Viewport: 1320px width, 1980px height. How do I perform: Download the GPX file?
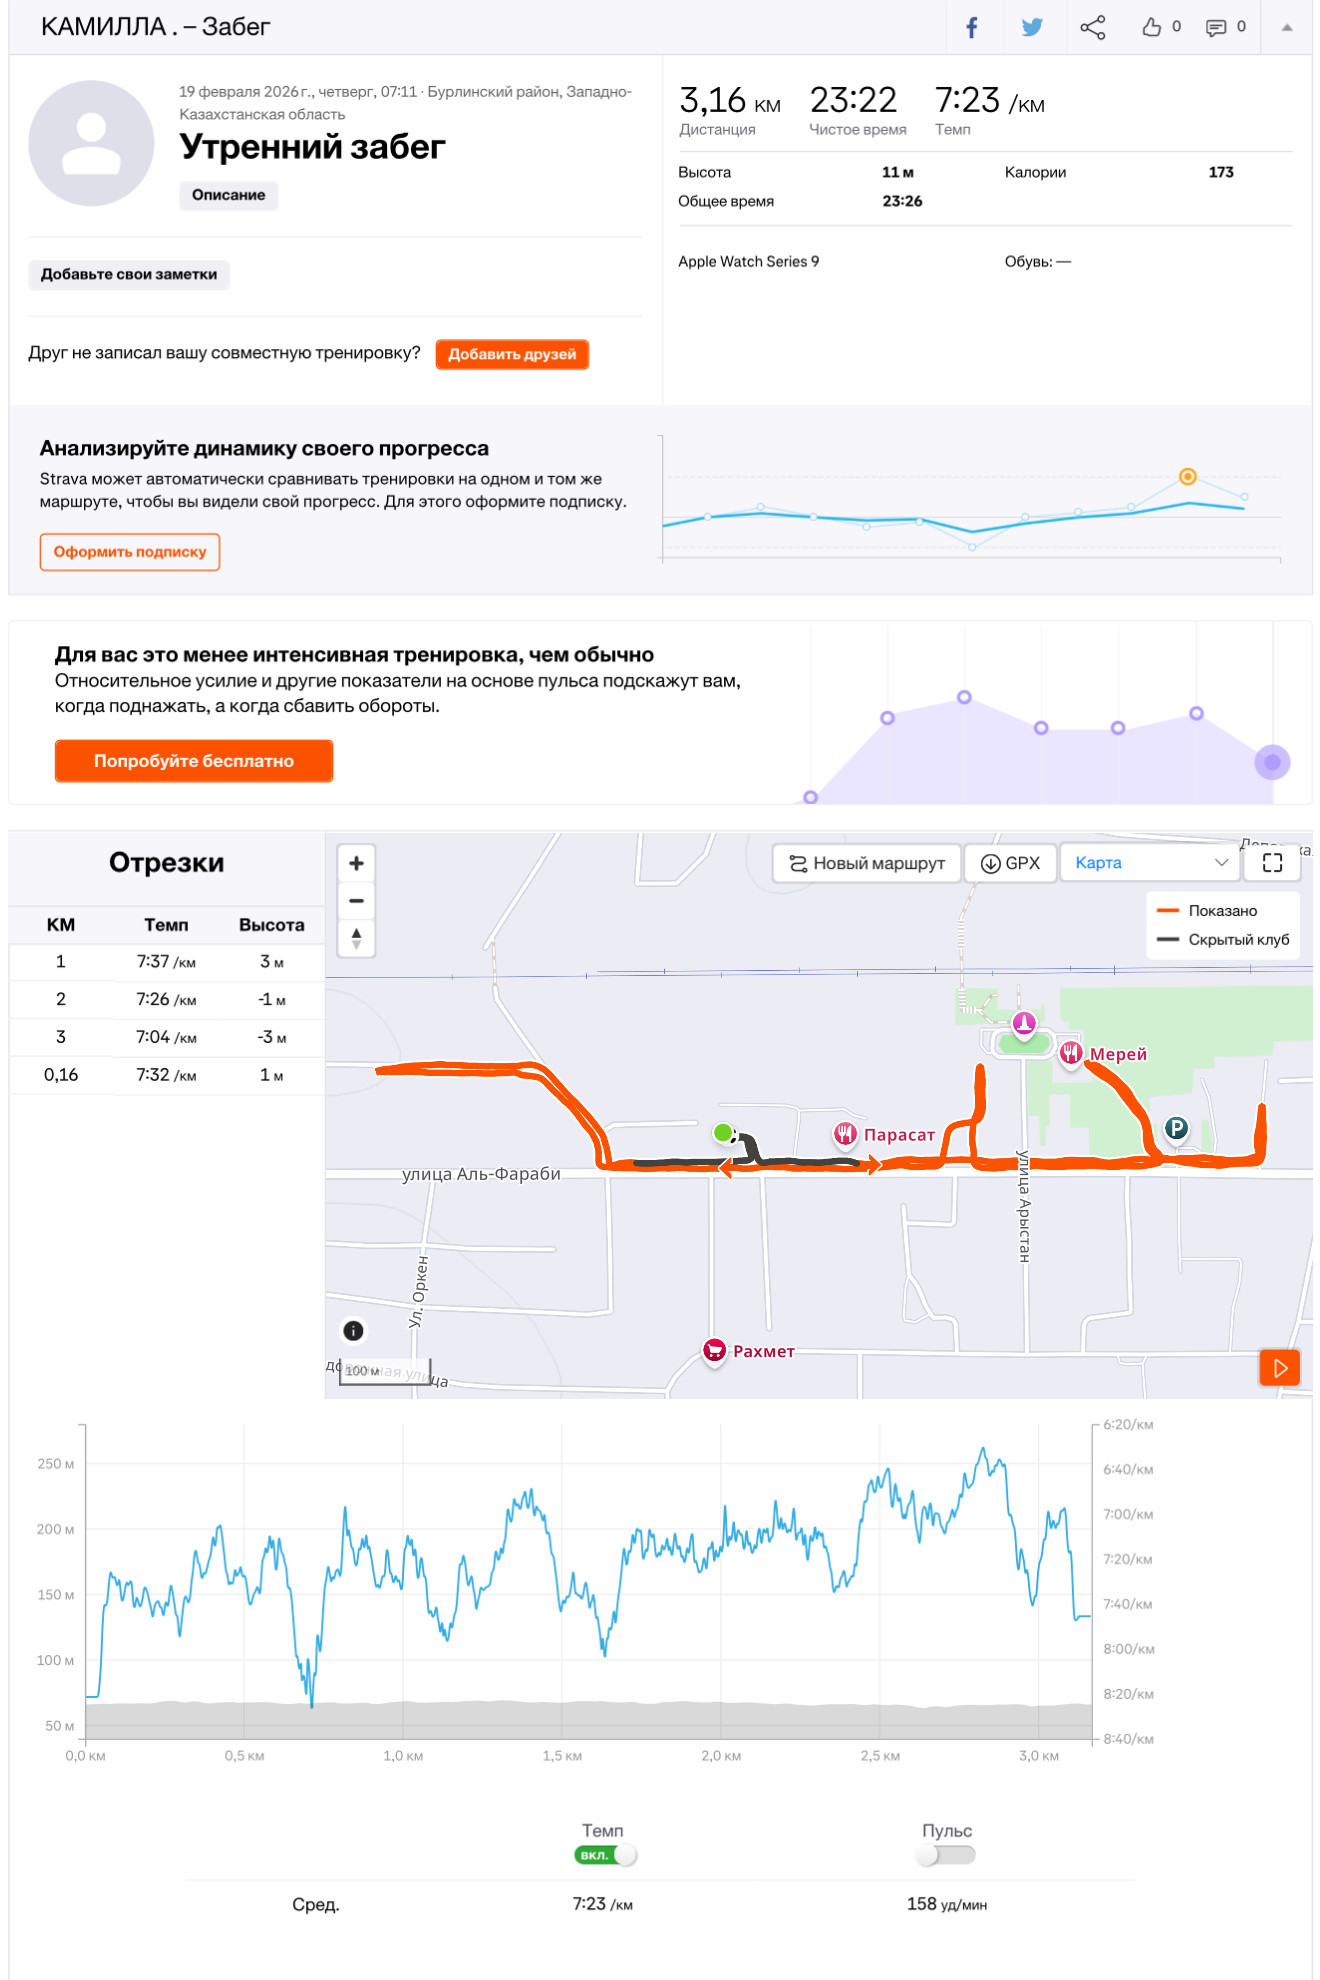1010,863
